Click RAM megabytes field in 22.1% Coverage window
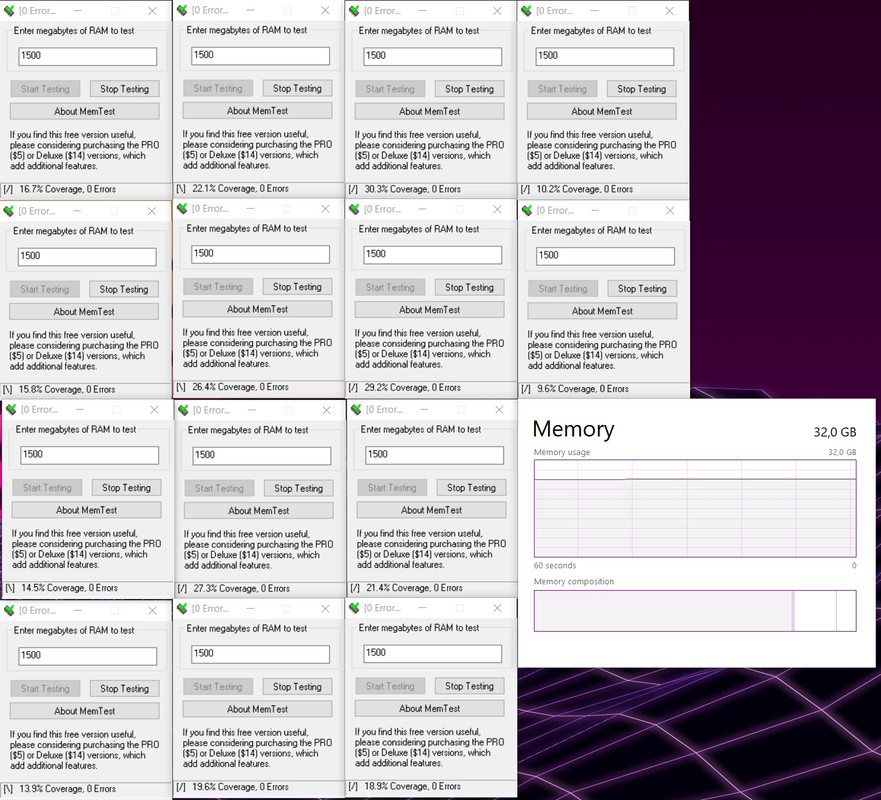Viewport: 881px width, 800px height. [260, 56]
